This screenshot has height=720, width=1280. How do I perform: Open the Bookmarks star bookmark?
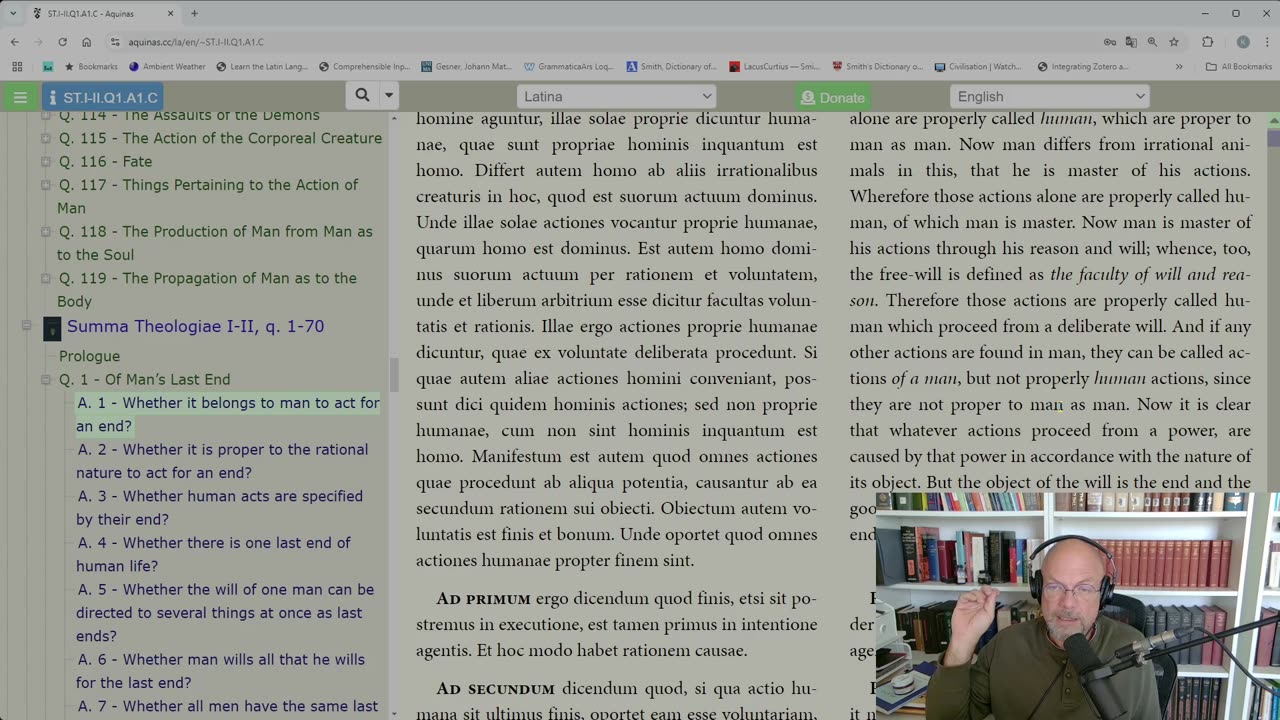(90, 67)
